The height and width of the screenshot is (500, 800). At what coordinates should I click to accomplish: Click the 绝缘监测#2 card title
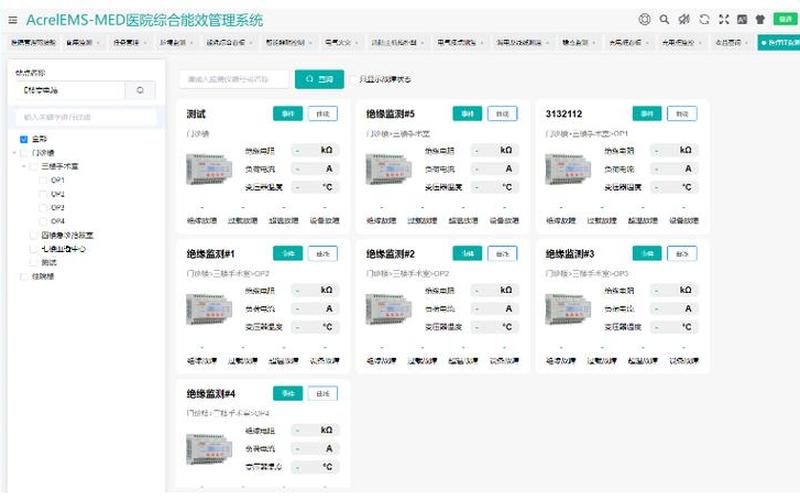(x=390, y=254)
